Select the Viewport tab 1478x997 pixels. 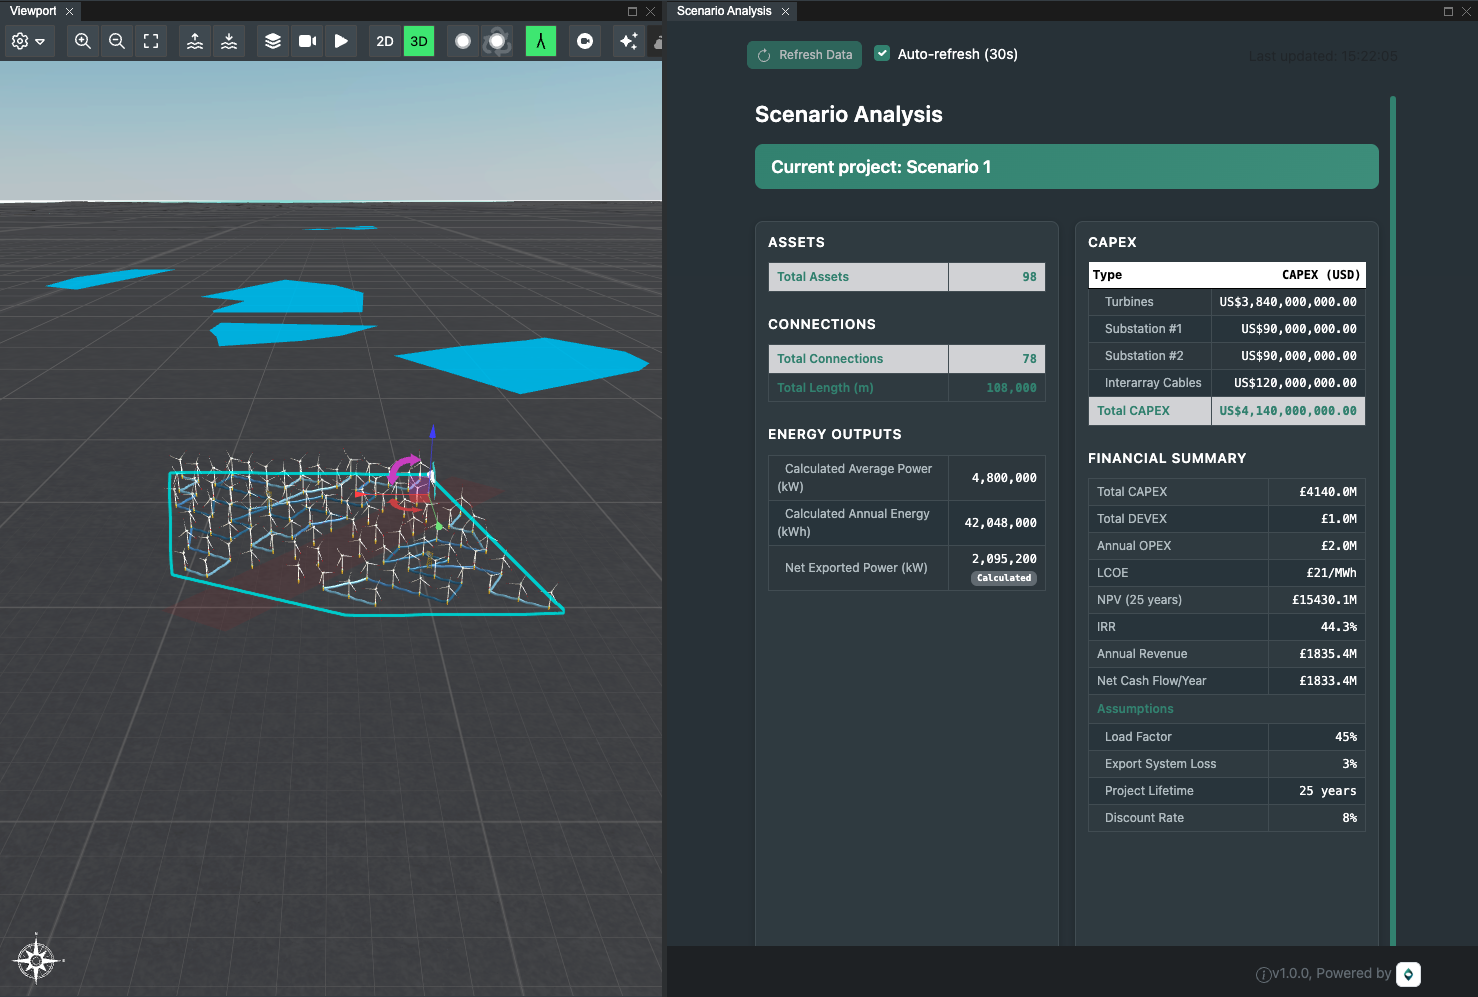click(33, 11)
